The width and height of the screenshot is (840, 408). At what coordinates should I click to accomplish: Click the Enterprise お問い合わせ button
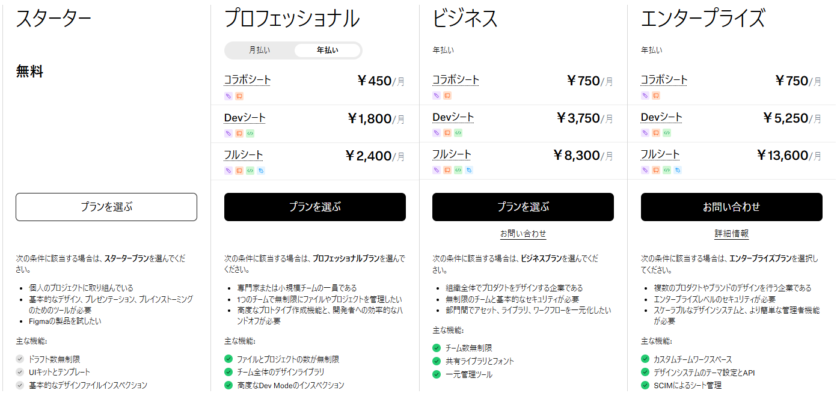click(x=732, y=207)
